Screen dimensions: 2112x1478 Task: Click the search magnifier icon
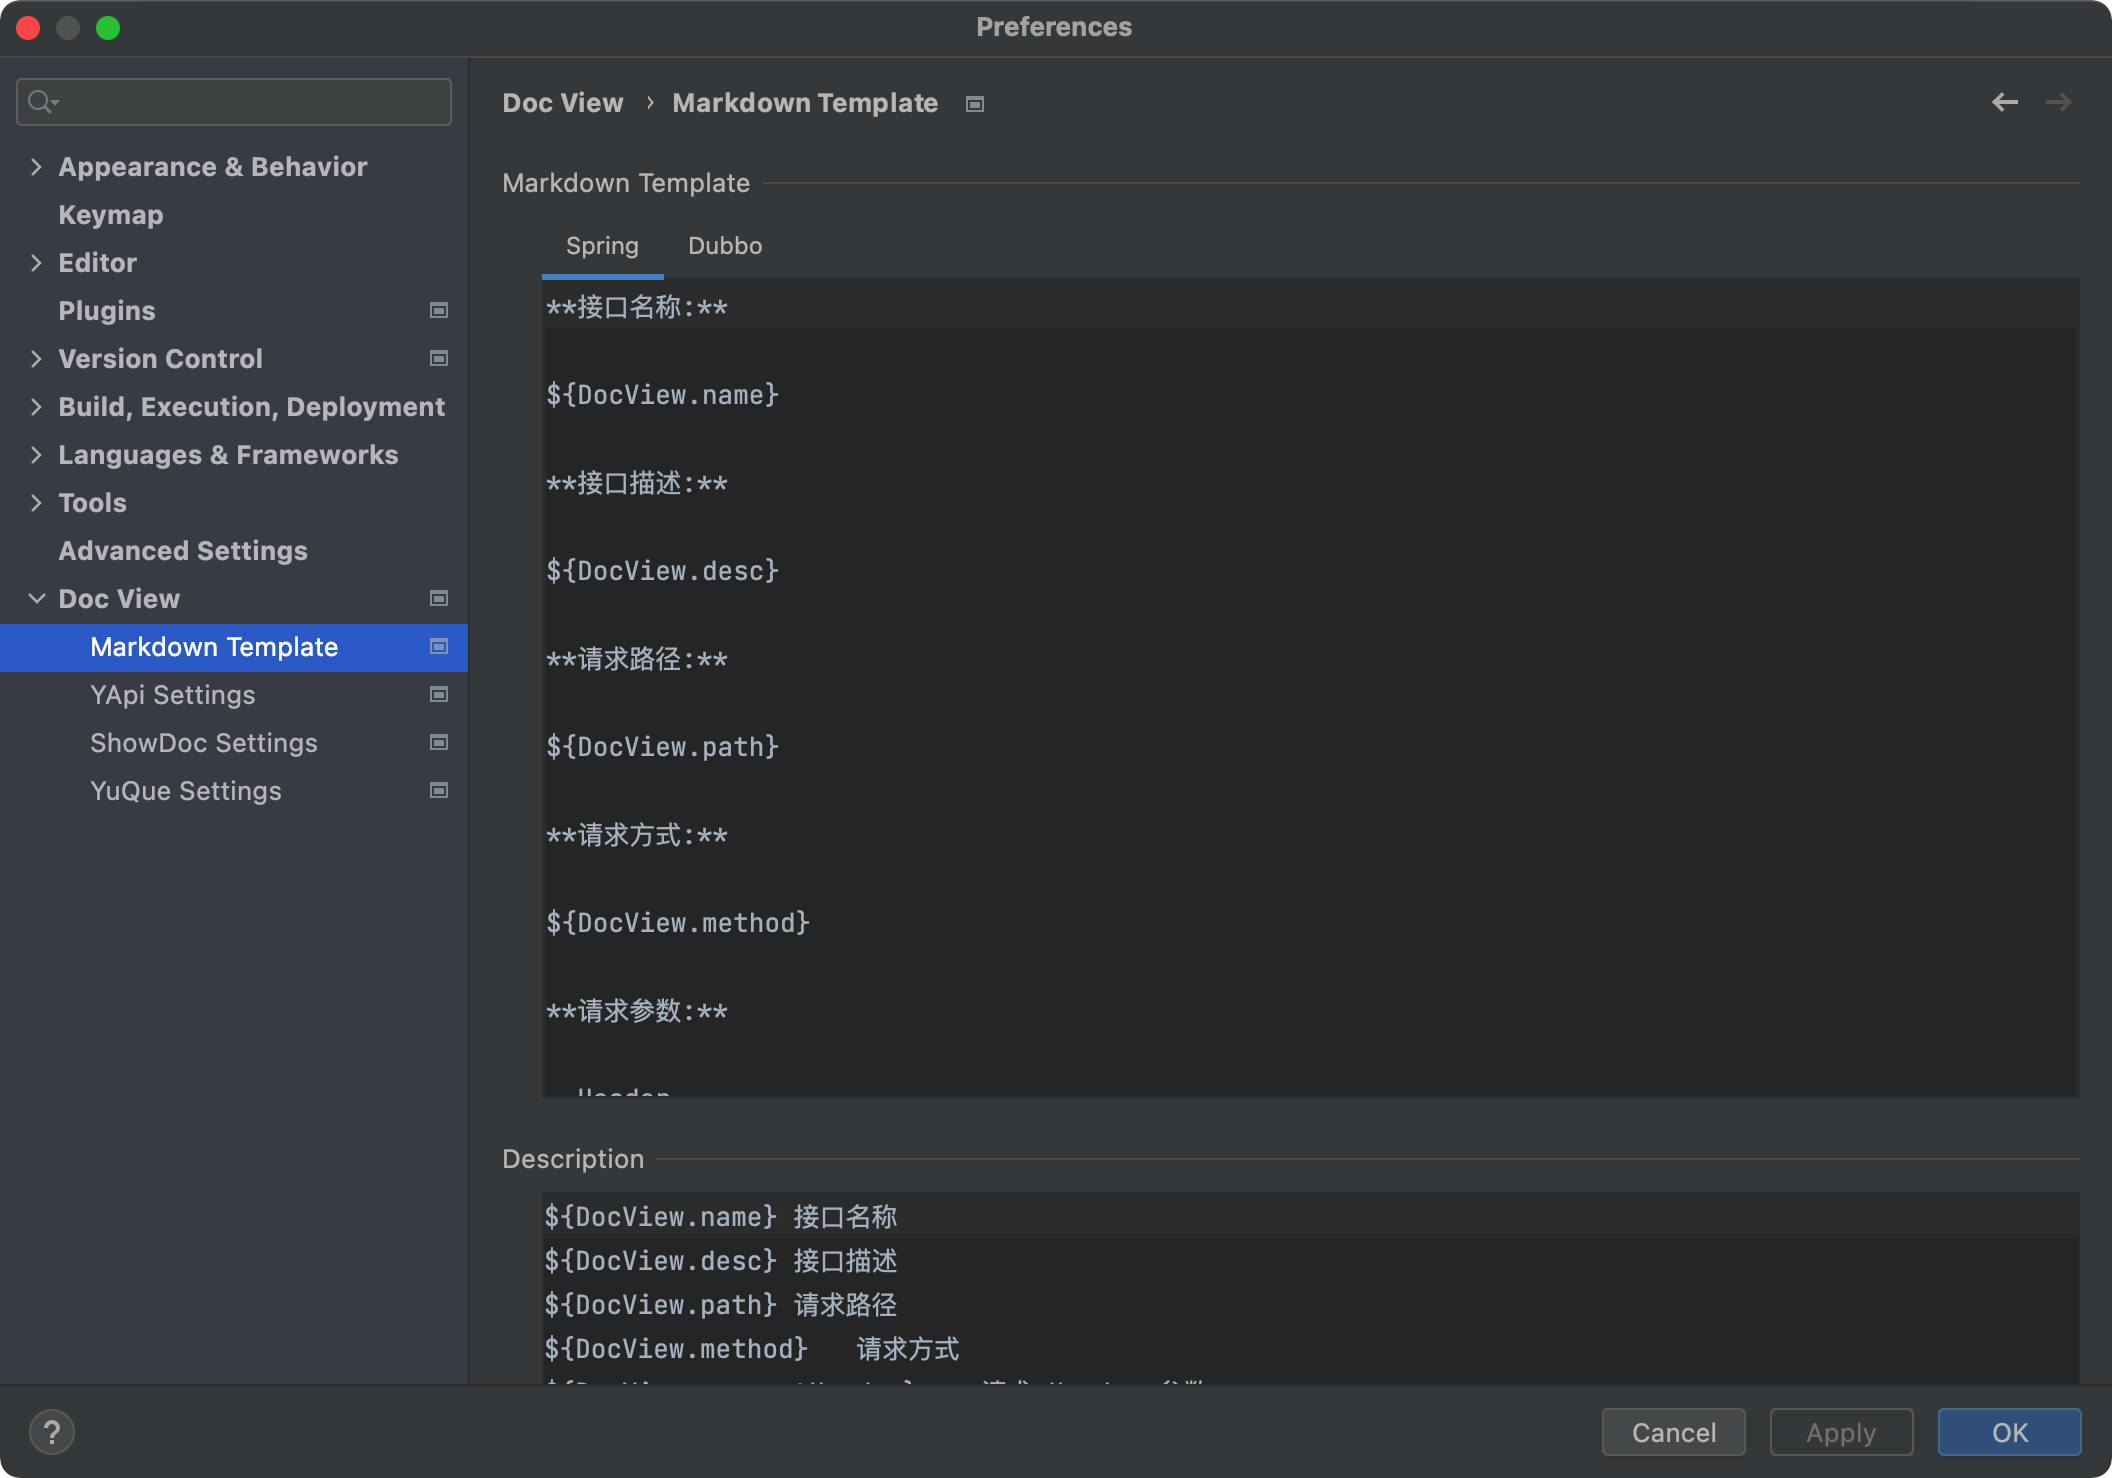click(x=41, y=102)
